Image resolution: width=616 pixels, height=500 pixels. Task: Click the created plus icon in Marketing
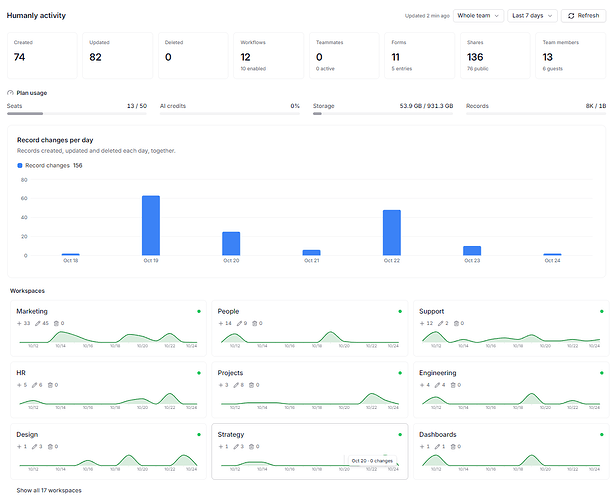pos(19,323)
